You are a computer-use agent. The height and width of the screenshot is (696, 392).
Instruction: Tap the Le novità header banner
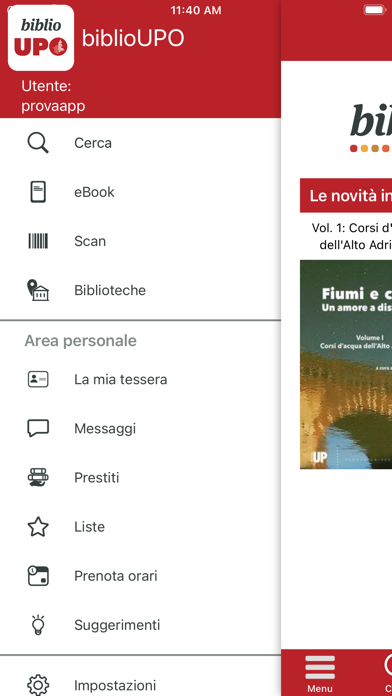[x=346, y=196]
